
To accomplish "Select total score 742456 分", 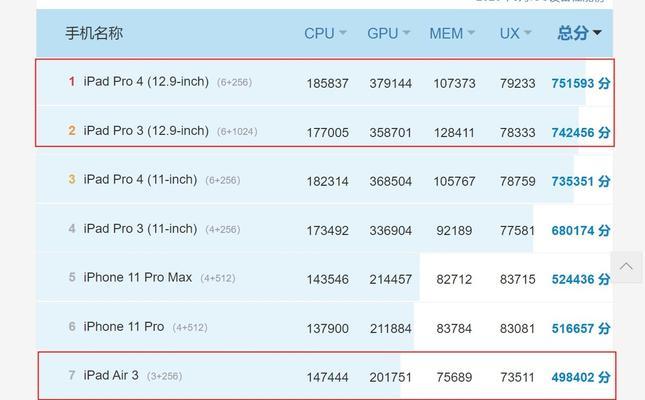I will click(x=581, y=133).
